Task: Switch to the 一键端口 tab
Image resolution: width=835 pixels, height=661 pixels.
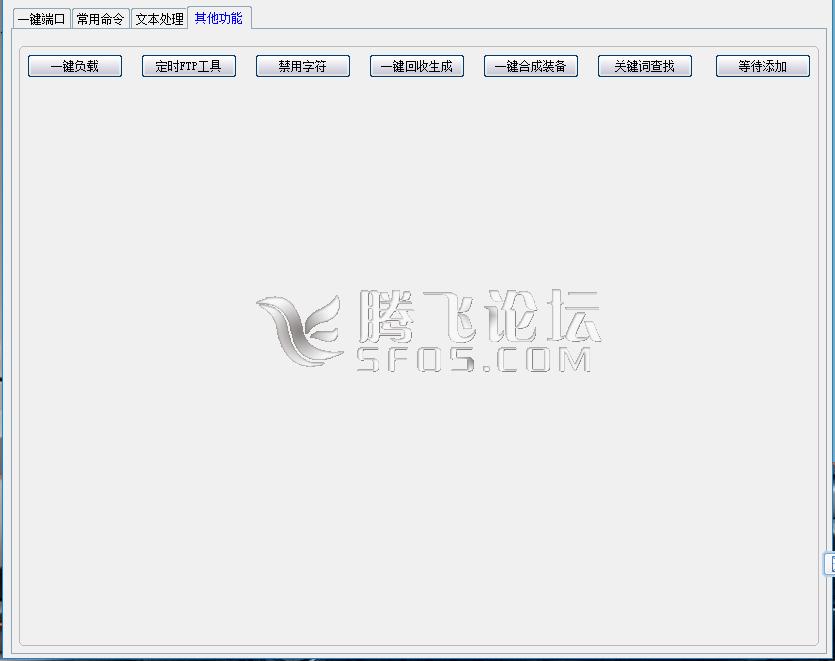Action: 42,19
